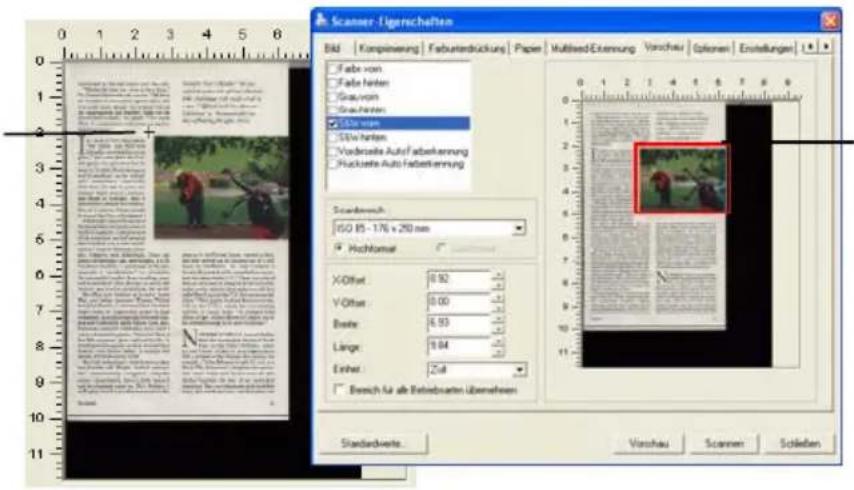Click the 'Vorschau' button at the bottom
The image size is (854, 490).
pos(648,443)
